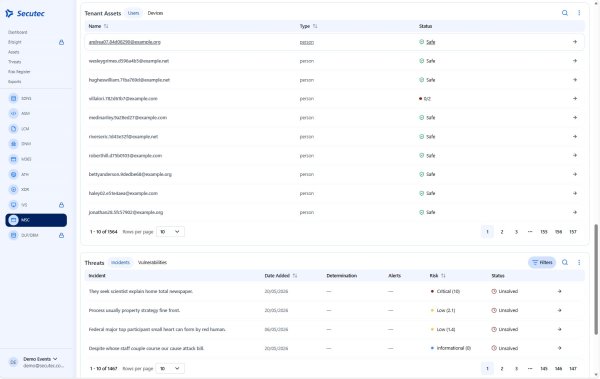Click the DE user avatar
The image size is (600, 379).
pos(13,362)
